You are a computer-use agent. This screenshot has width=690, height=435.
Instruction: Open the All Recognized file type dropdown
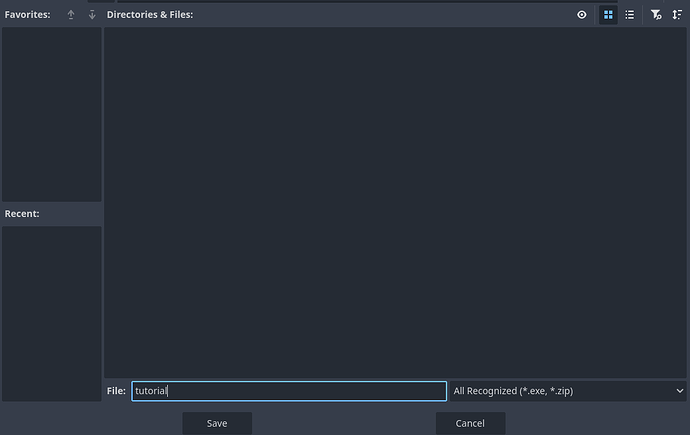point(560,391)
